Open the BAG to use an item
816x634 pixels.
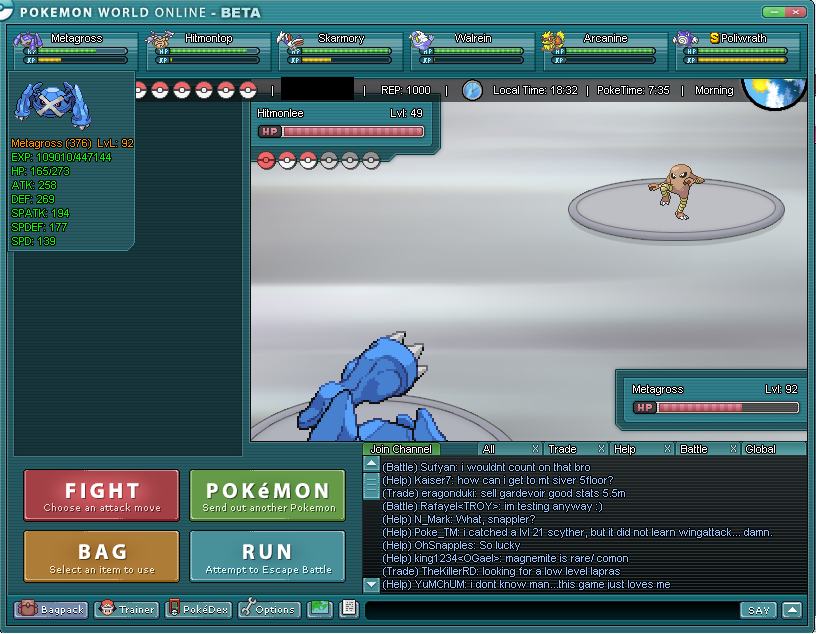101,556
